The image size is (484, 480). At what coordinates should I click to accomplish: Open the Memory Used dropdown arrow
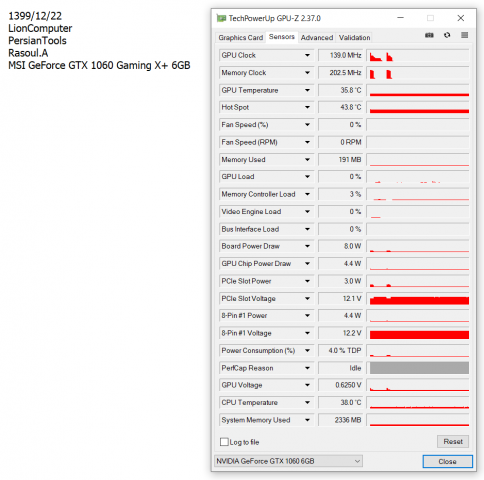tap(307, 160)
